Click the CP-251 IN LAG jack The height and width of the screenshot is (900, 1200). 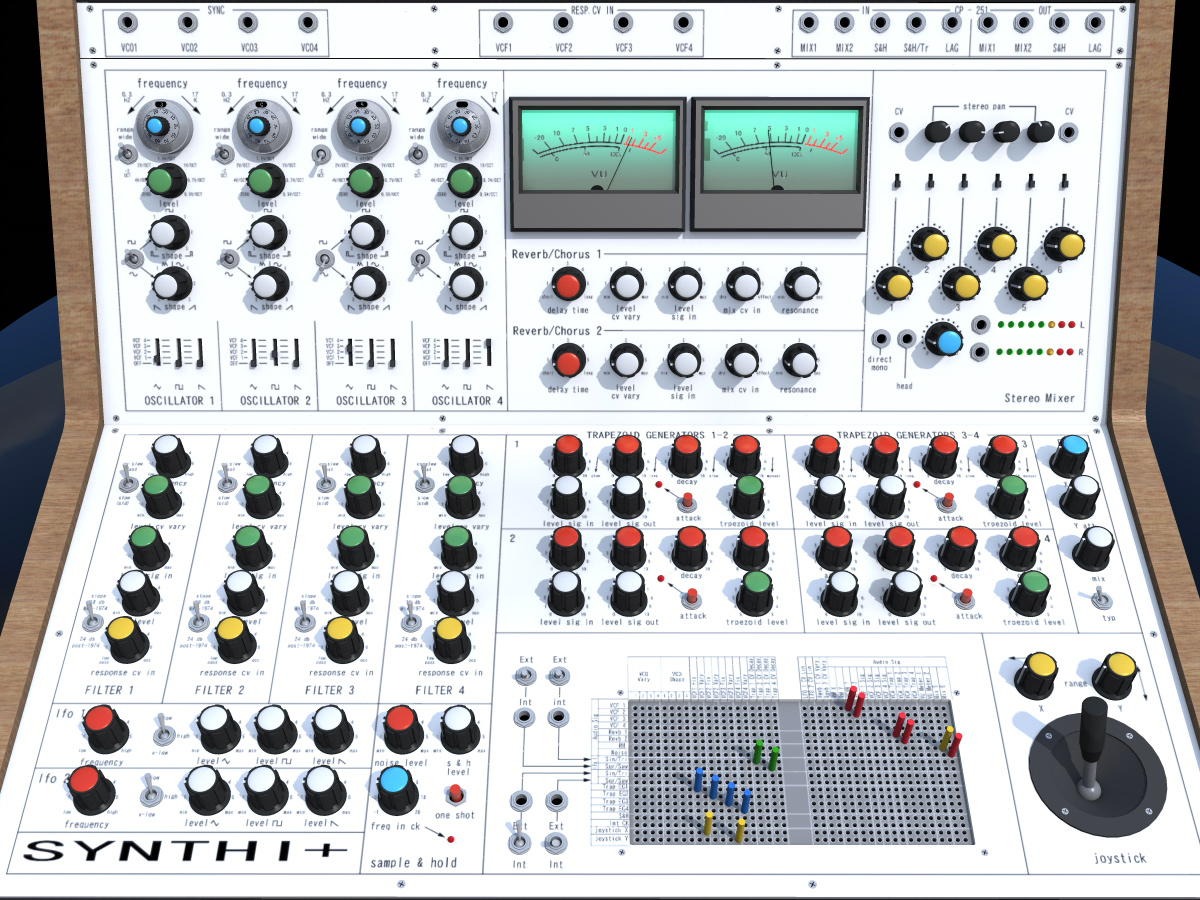point(951,22)
